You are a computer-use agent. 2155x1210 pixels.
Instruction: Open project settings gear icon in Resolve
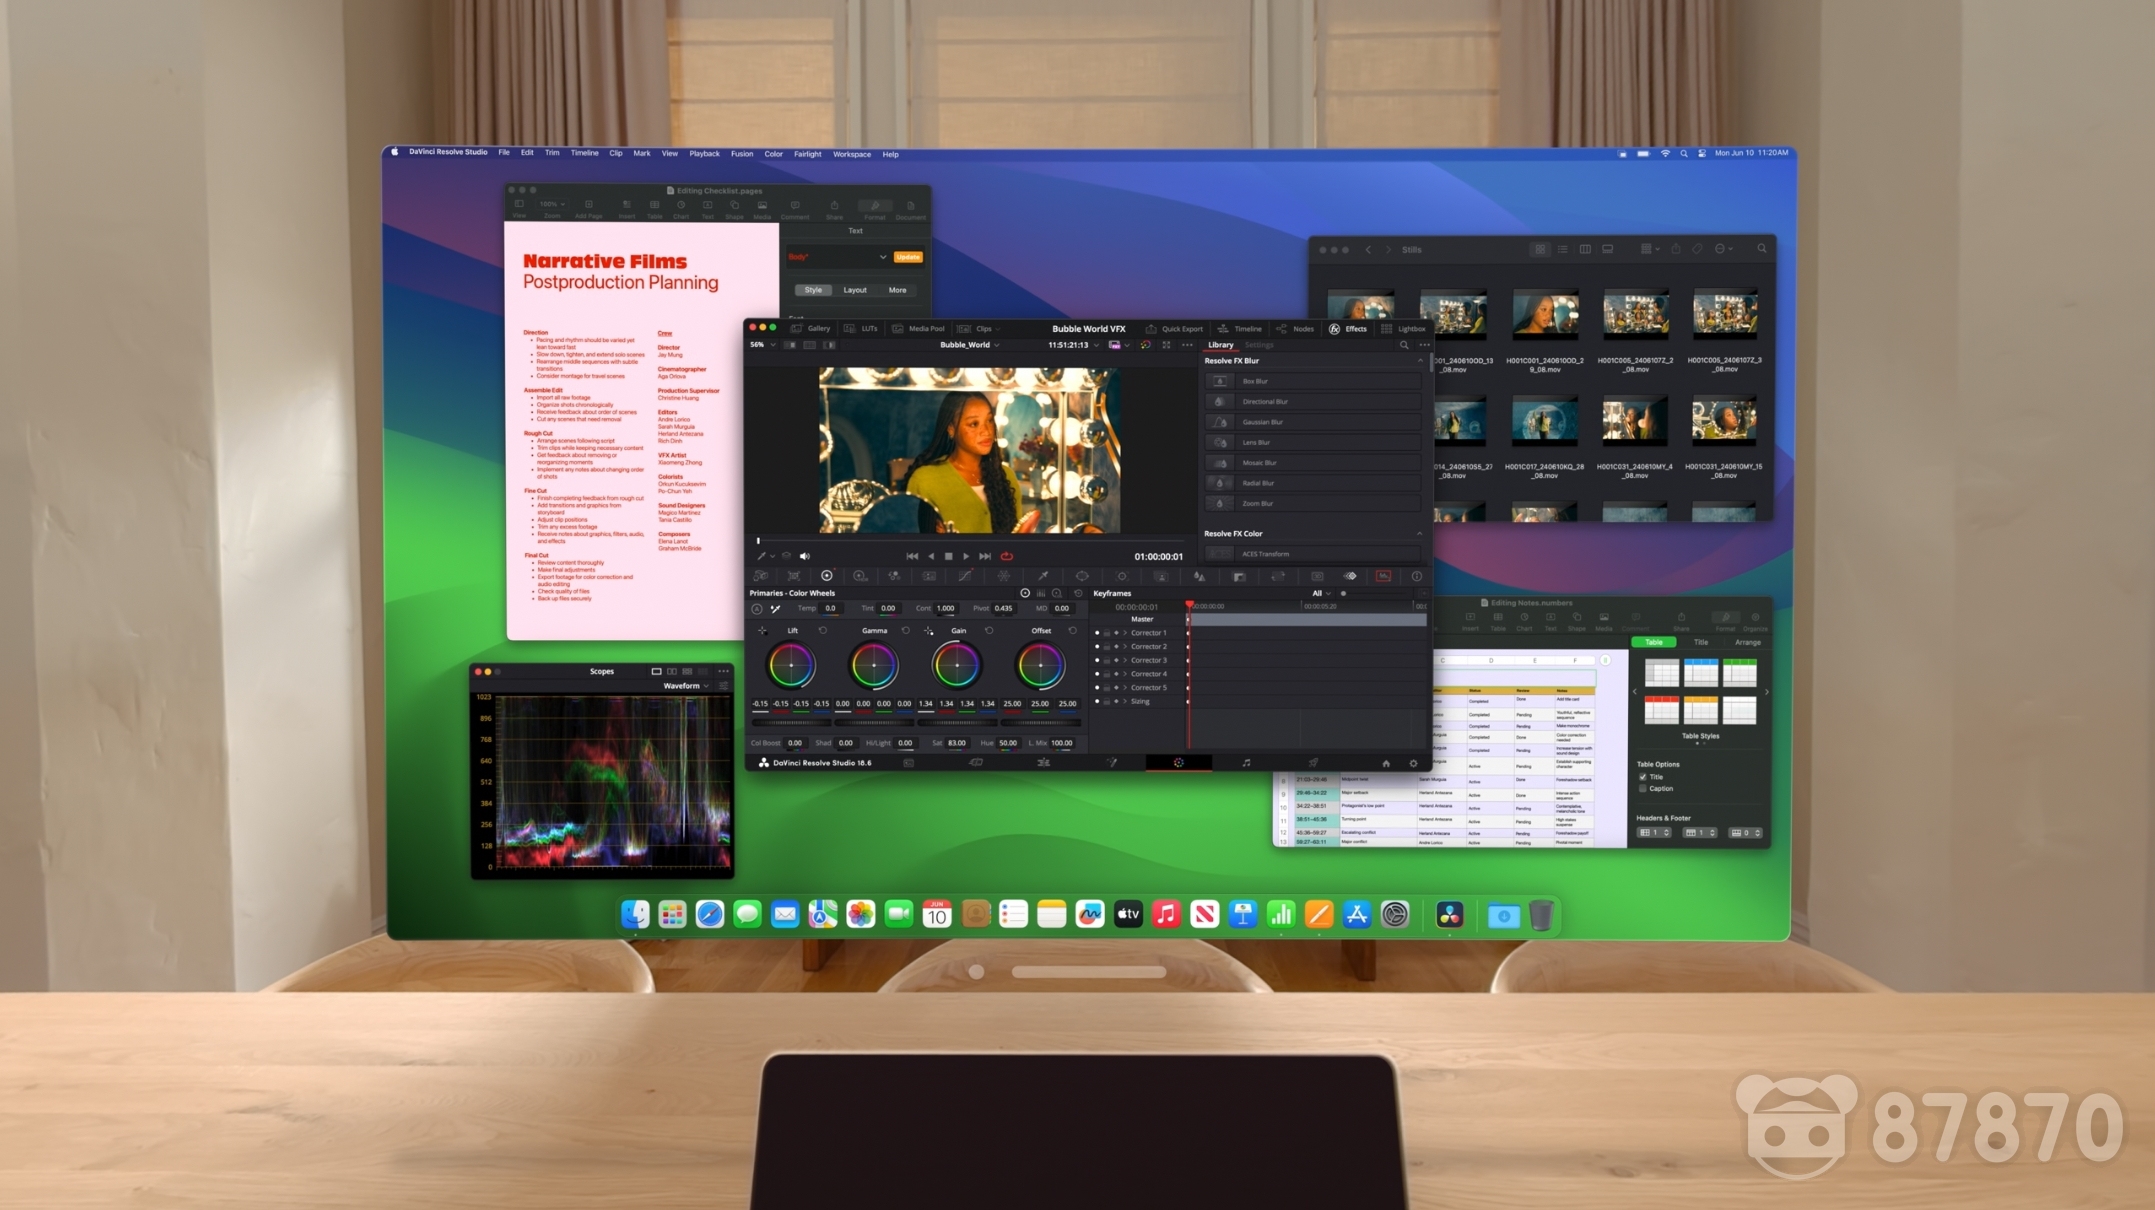[1413, 763]
